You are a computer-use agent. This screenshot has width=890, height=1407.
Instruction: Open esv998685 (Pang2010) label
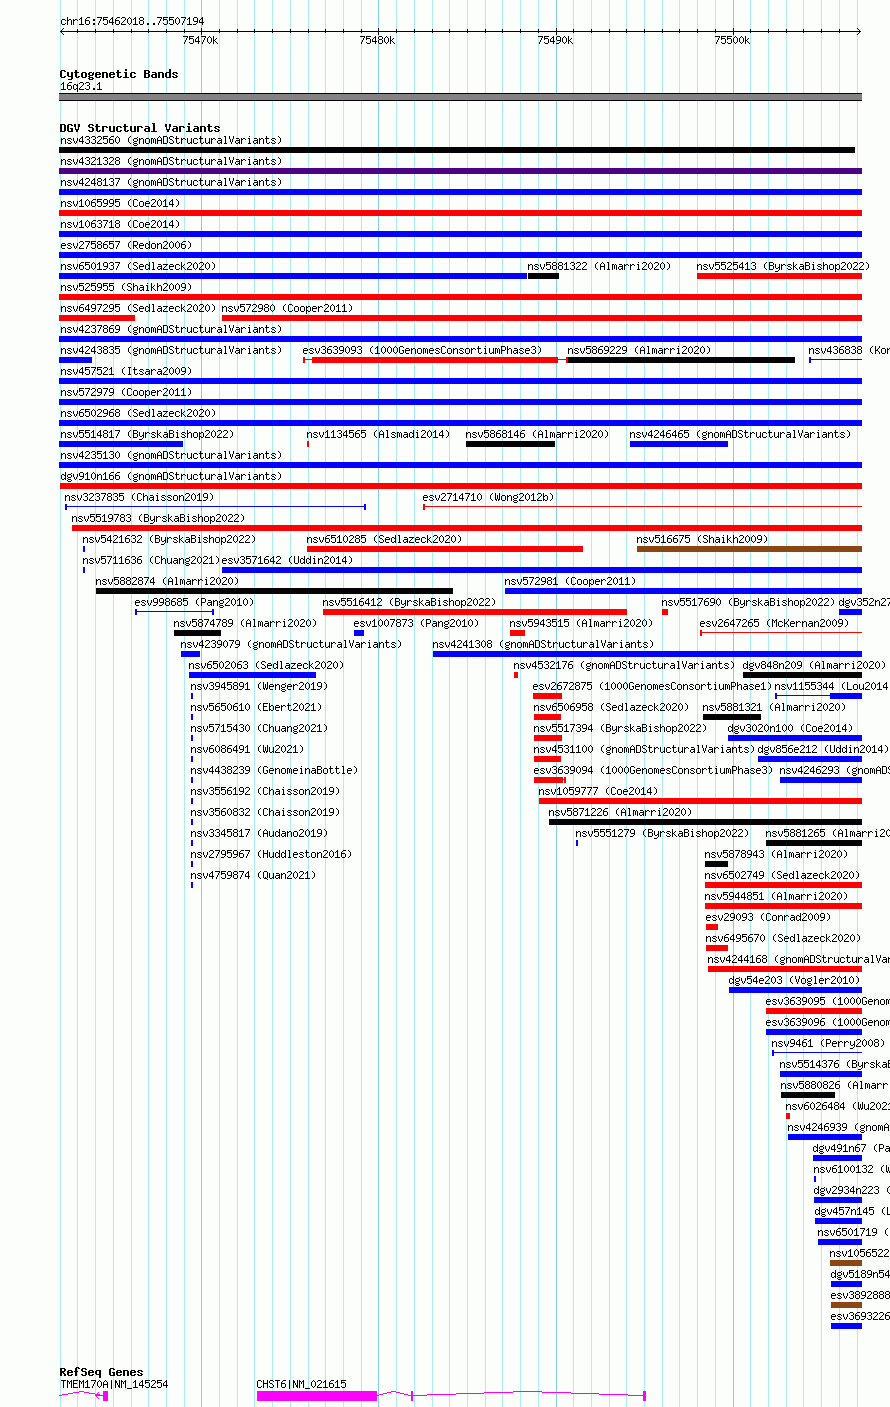point(195,602)
